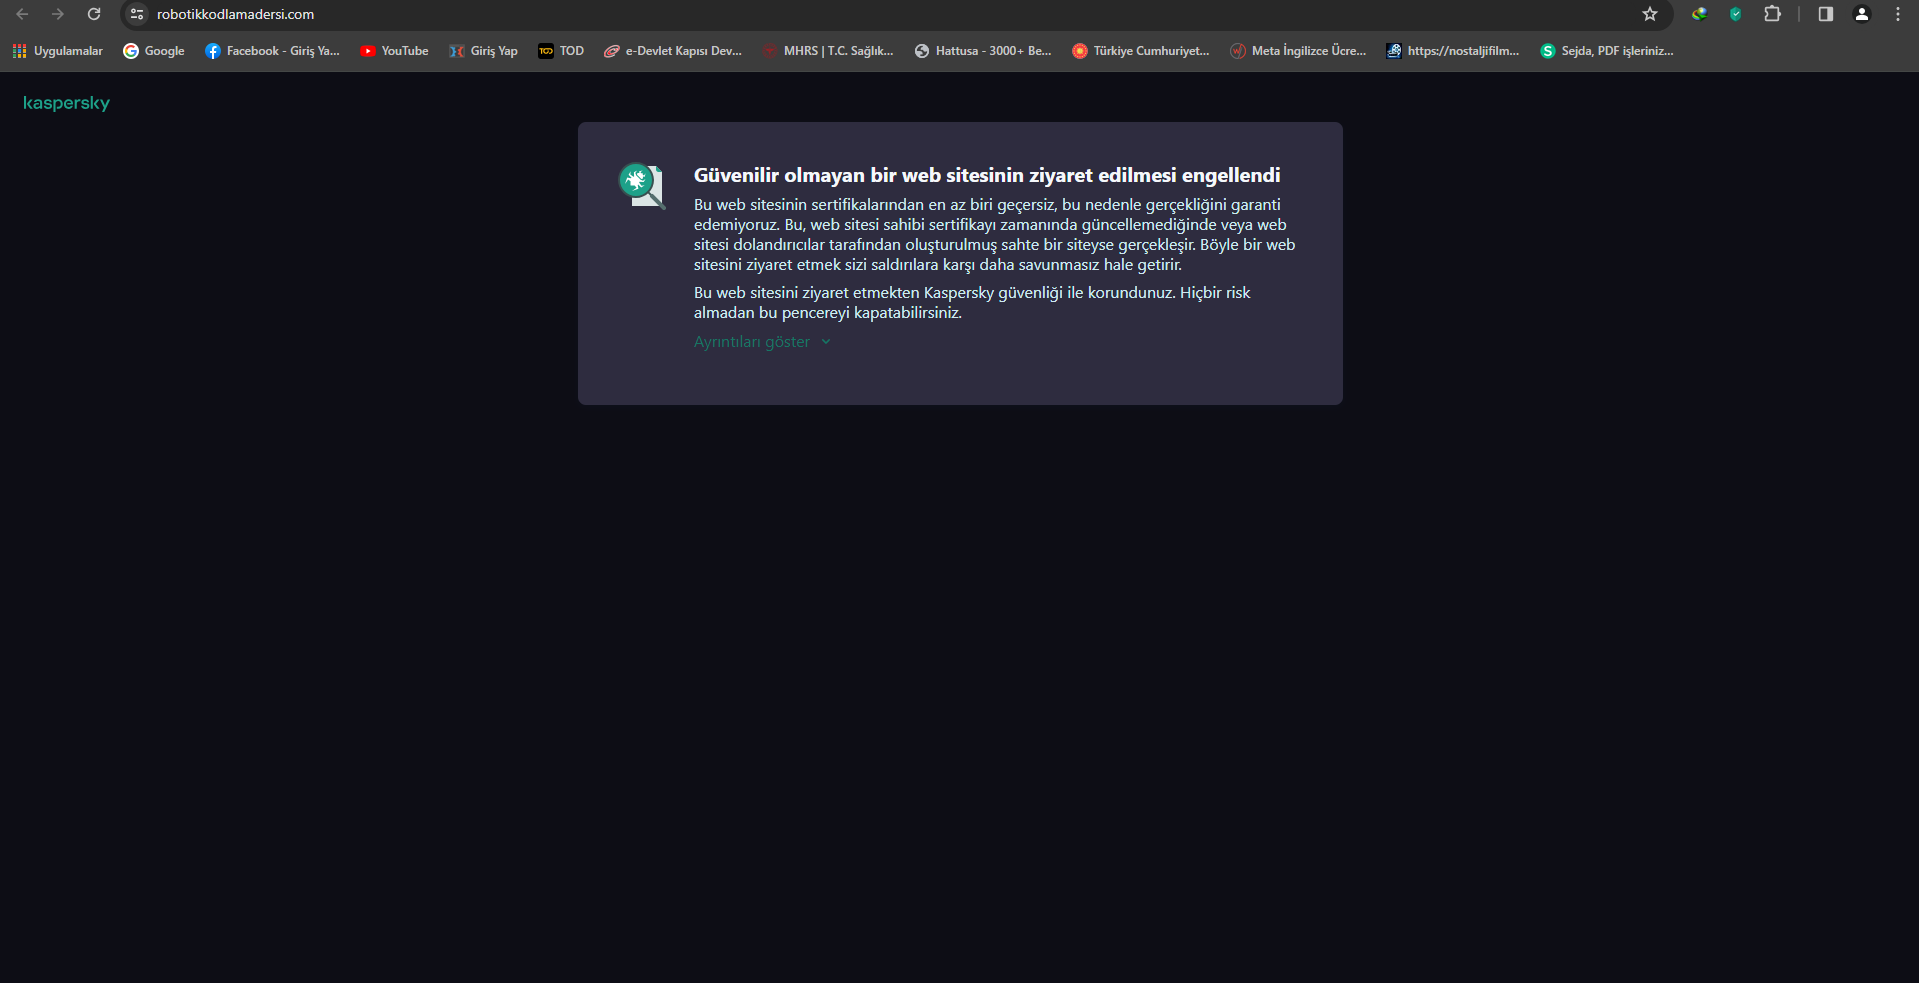Click the kaspersky logo

click(66, 103)
